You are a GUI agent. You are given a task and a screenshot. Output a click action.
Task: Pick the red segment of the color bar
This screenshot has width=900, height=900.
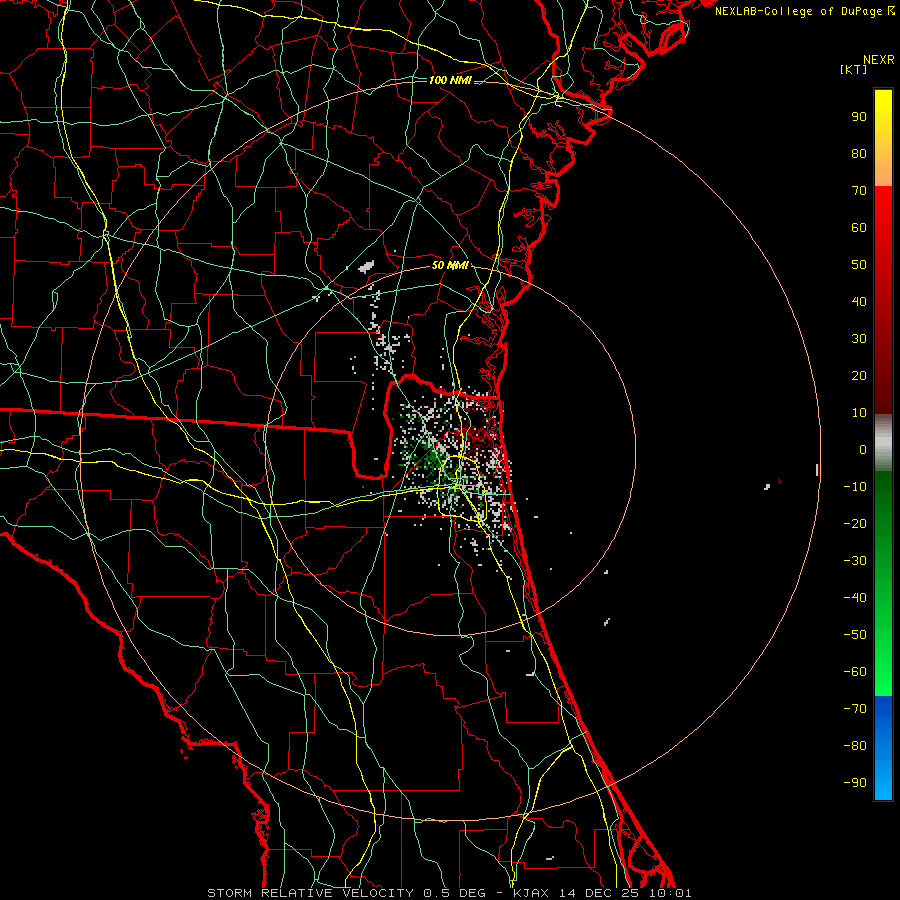(x=883, y=300)
